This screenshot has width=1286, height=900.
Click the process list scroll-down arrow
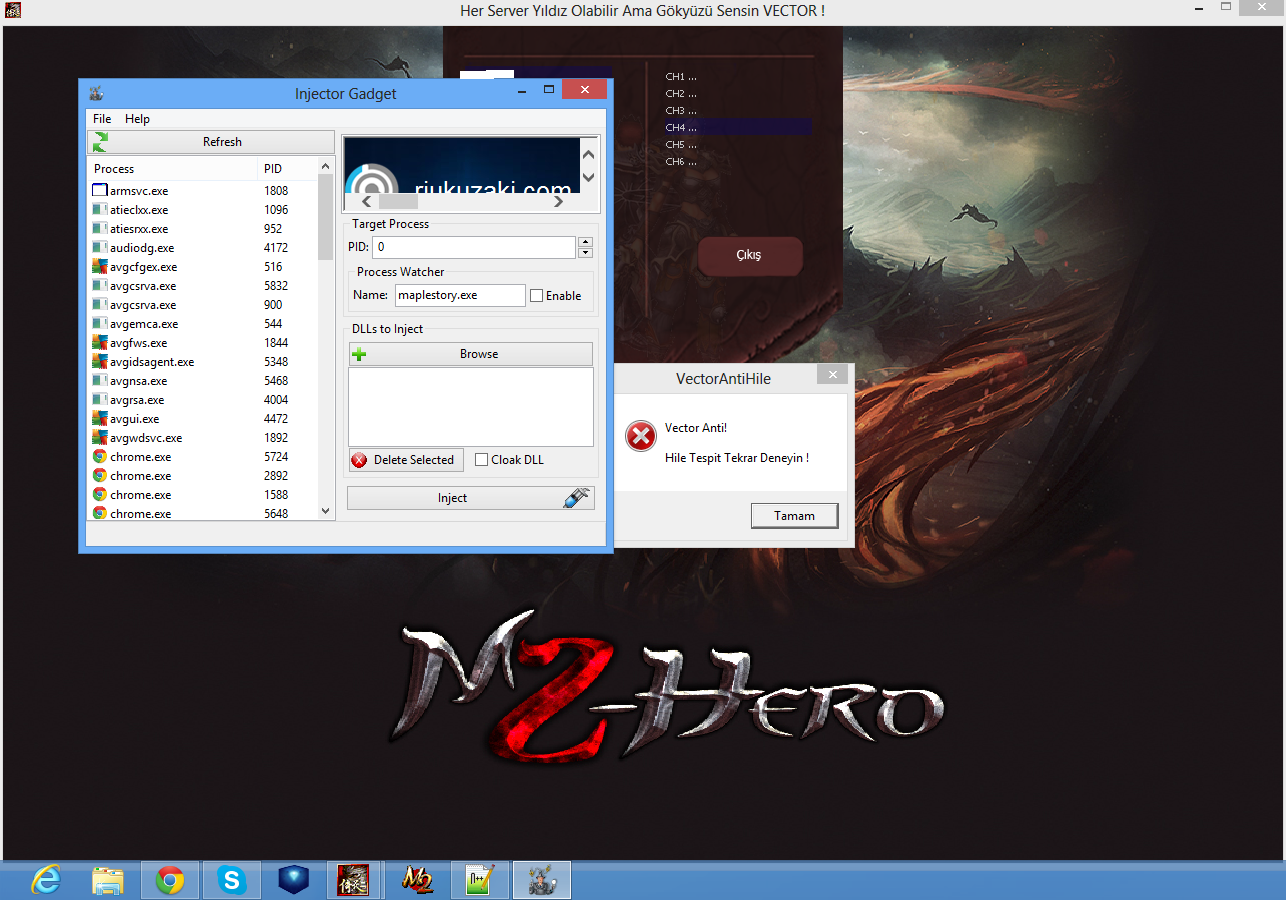pyautogui.click(x=325, y=511)
